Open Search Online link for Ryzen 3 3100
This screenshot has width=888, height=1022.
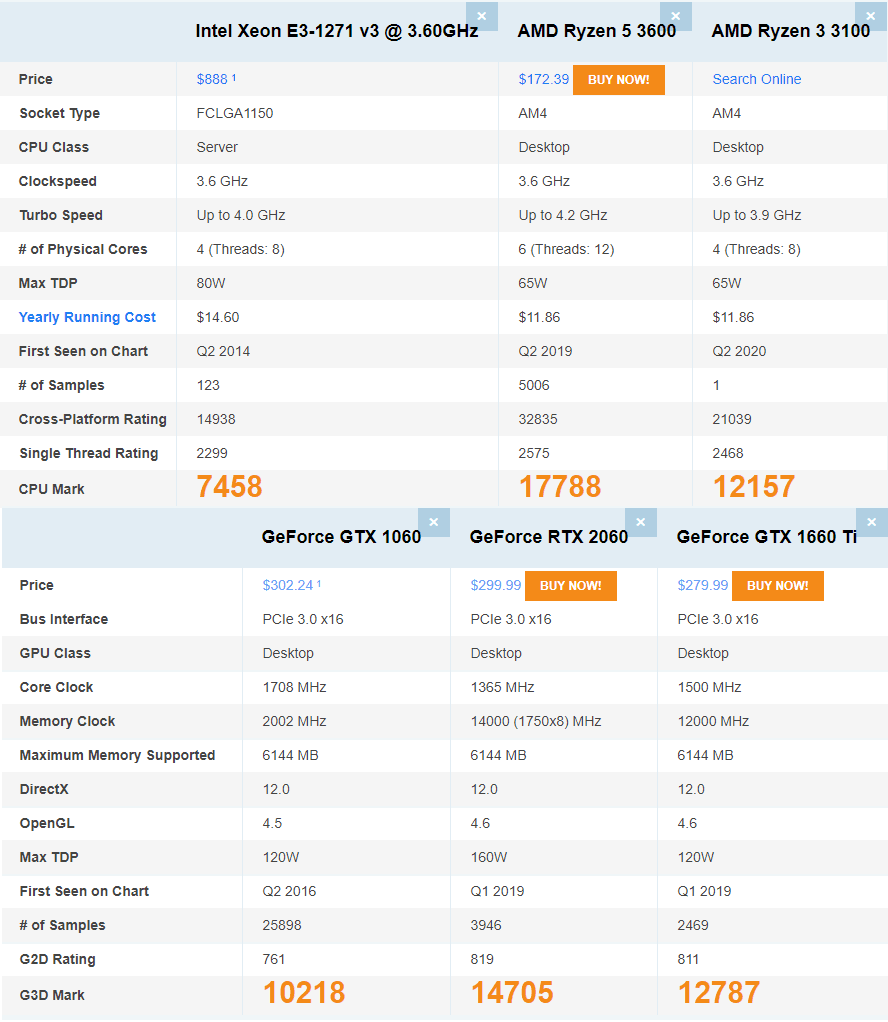757,79
